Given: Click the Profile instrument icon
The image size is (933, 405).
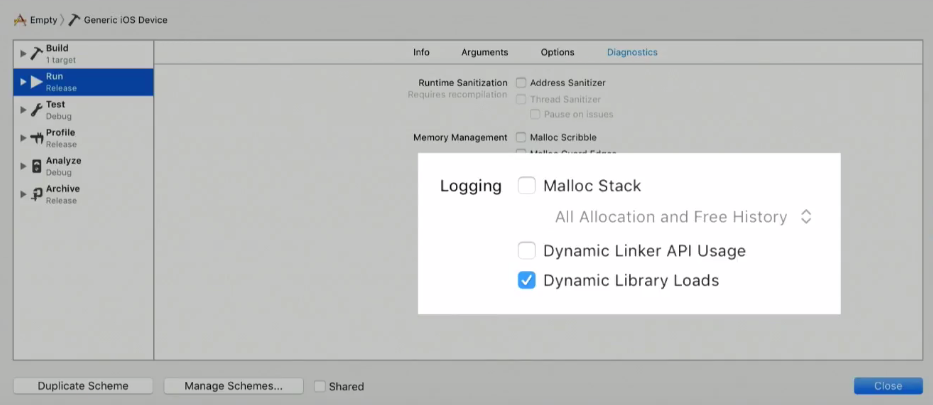Looking at the screenshot, I should point(36,137).
